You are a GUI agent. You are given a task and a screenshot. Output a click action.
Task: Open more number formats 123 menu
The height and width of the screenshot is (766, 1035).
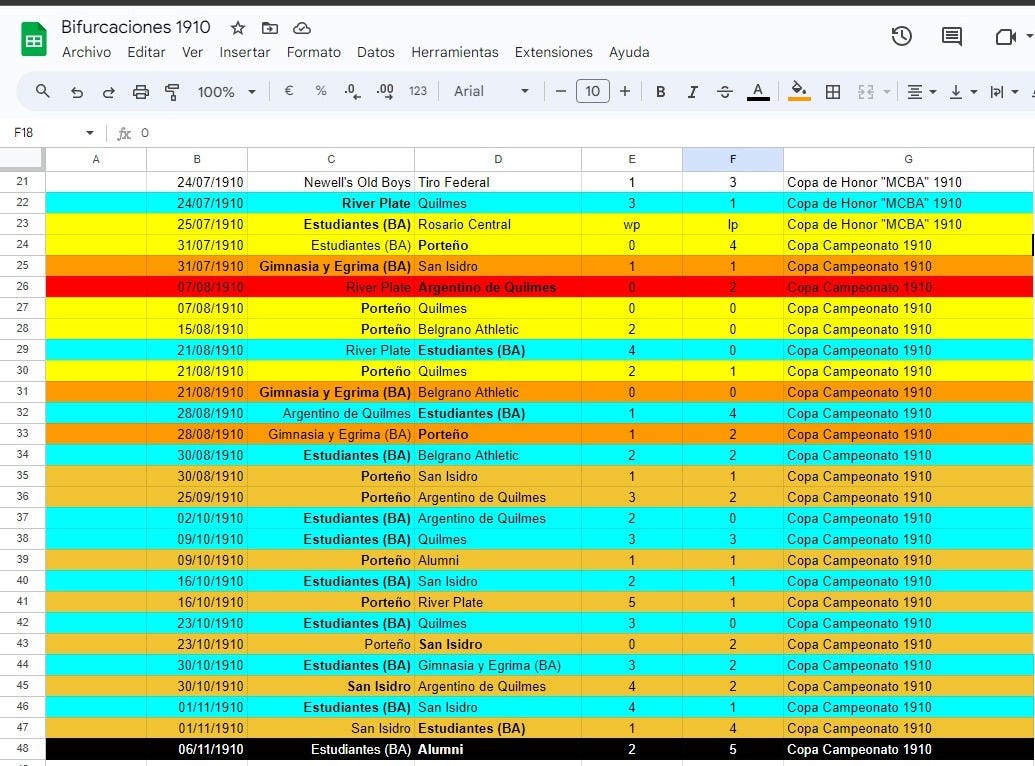pyautogui.click(x=418, y=91)
